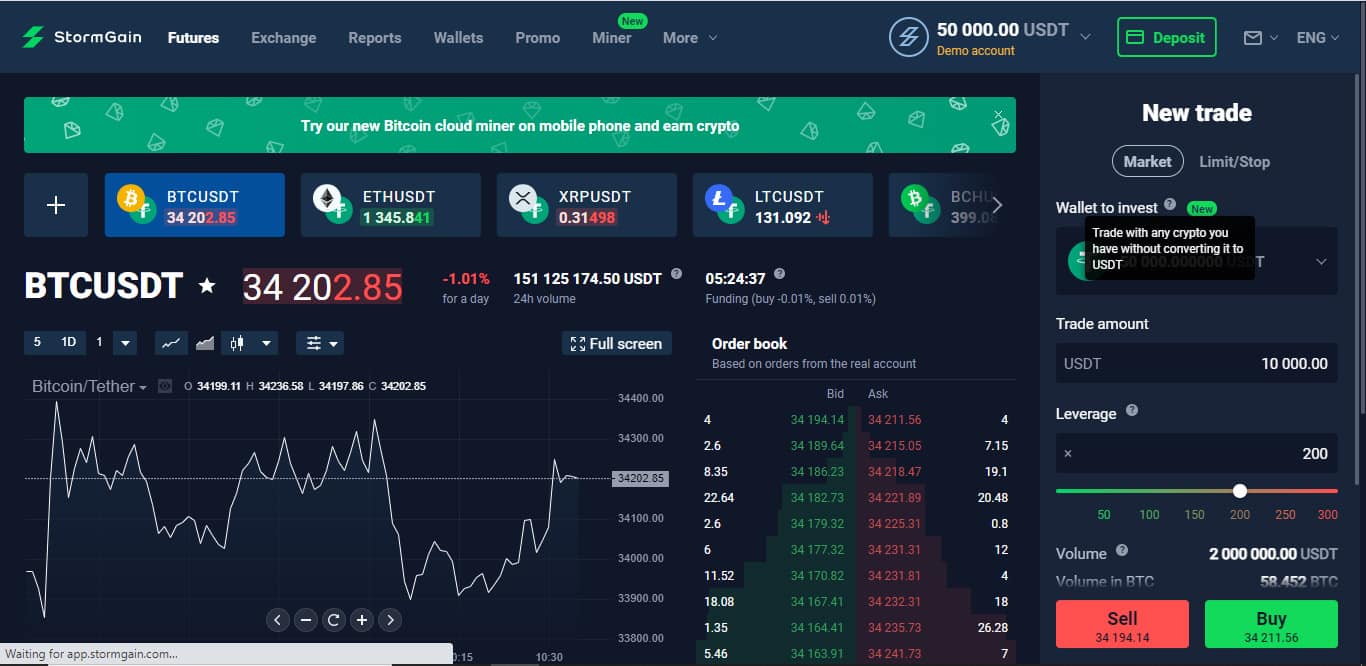
Task: Zoom in chart with plus button
Action: point(362,620)
